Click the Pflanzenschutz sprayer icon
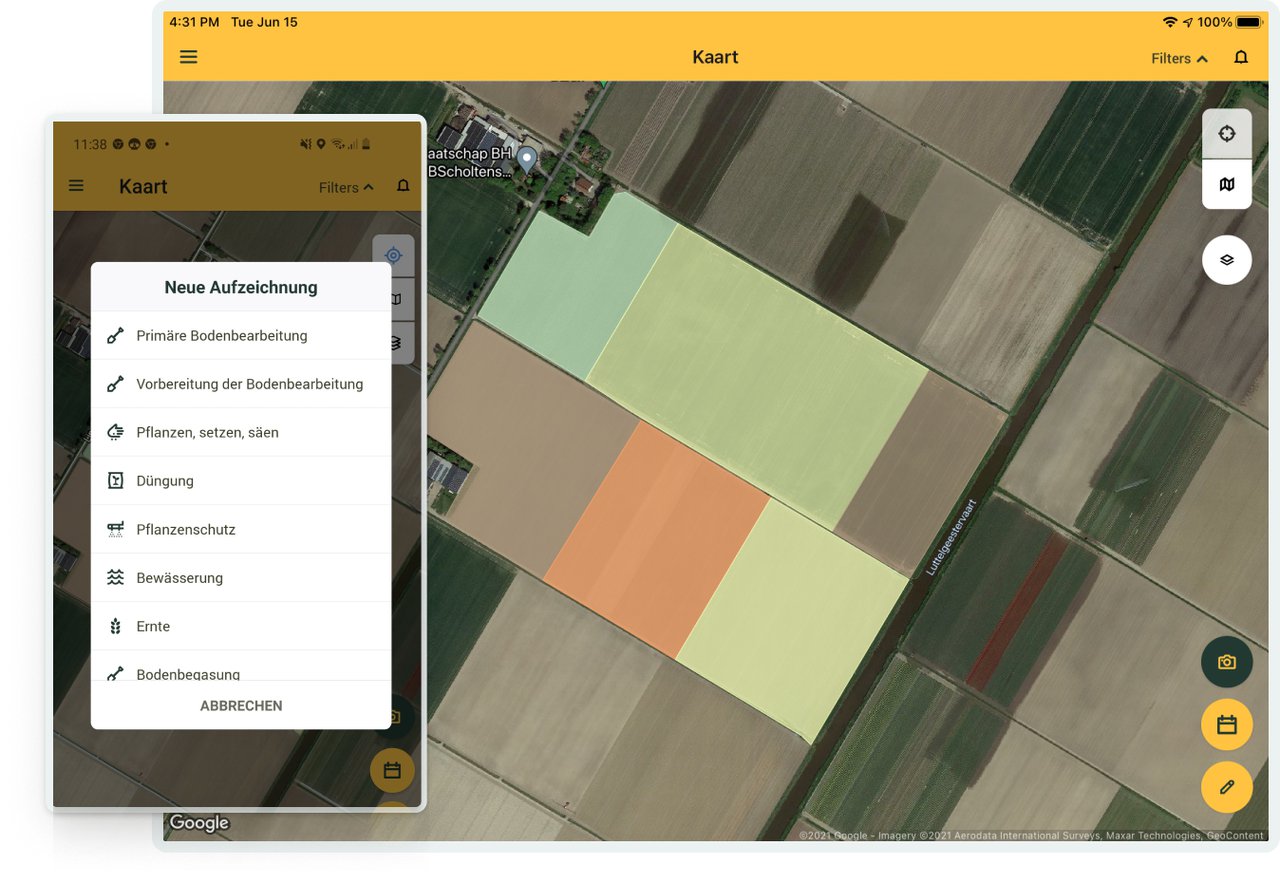The height and width of the screenshot is (883, 1280). pyautogui.click(x=115, y=530)
